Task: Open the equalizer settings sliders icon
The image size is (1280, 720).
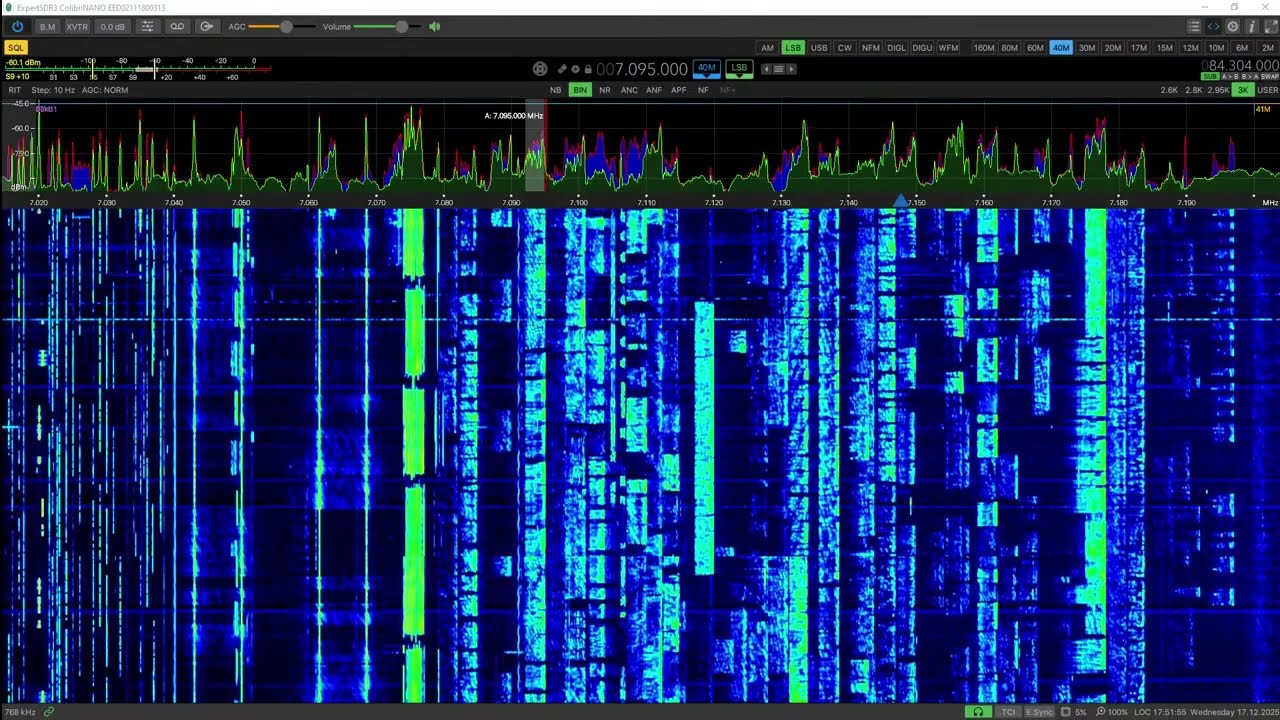Action: pyautogui.click(x=147, y=27)
